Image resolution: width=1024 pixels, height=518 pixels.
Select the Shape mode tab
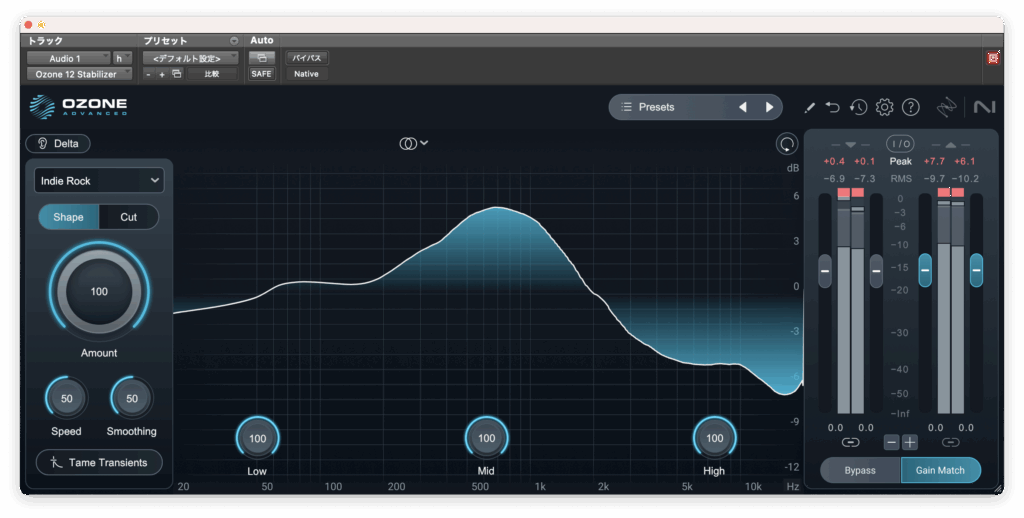tap(68, 217)
